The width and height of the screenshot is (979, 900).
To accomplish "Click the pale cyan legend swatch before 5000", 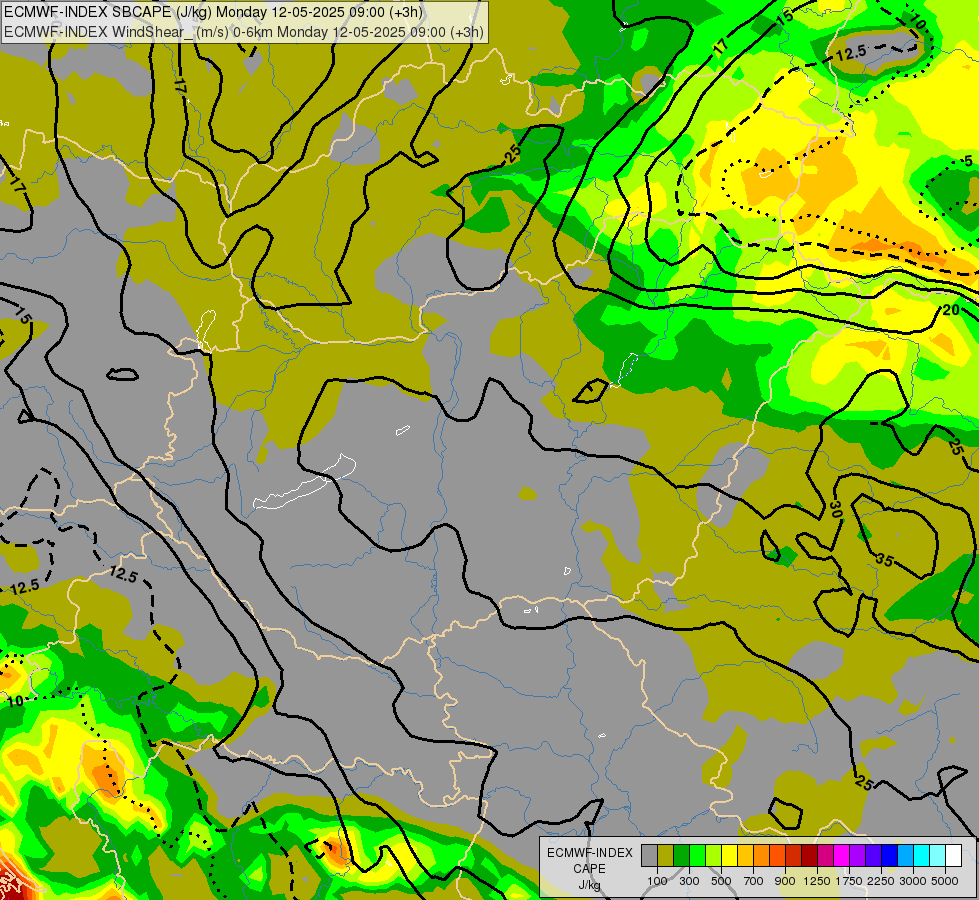I will 938,855.
